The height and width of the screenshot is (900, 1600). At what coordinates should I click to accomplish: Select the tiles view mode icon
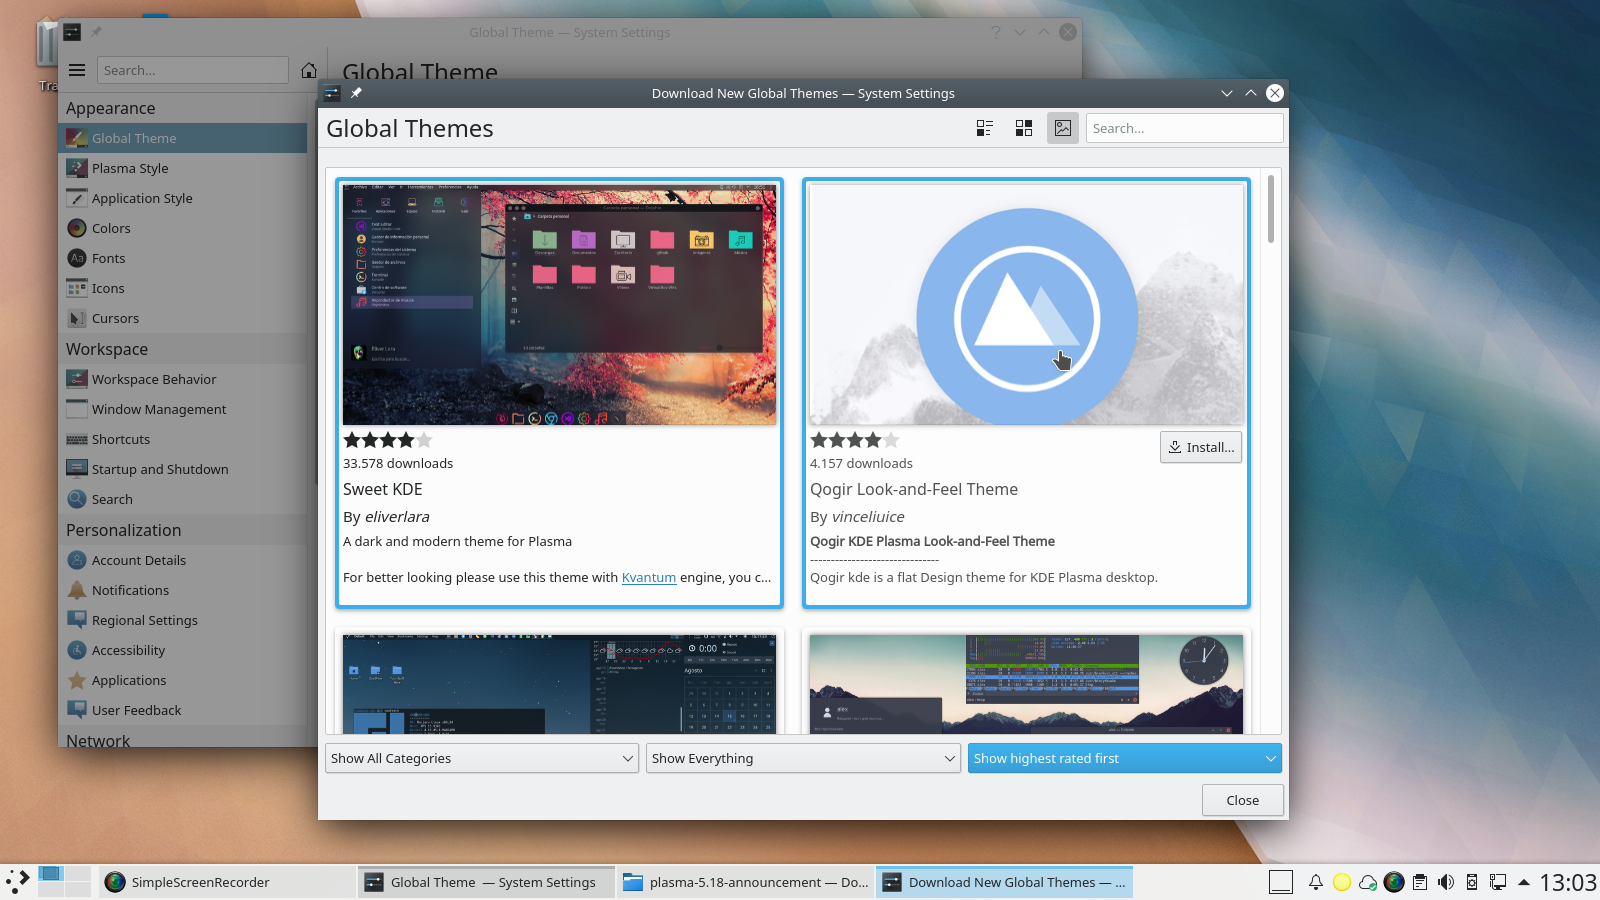click(x=1023, y=128)
